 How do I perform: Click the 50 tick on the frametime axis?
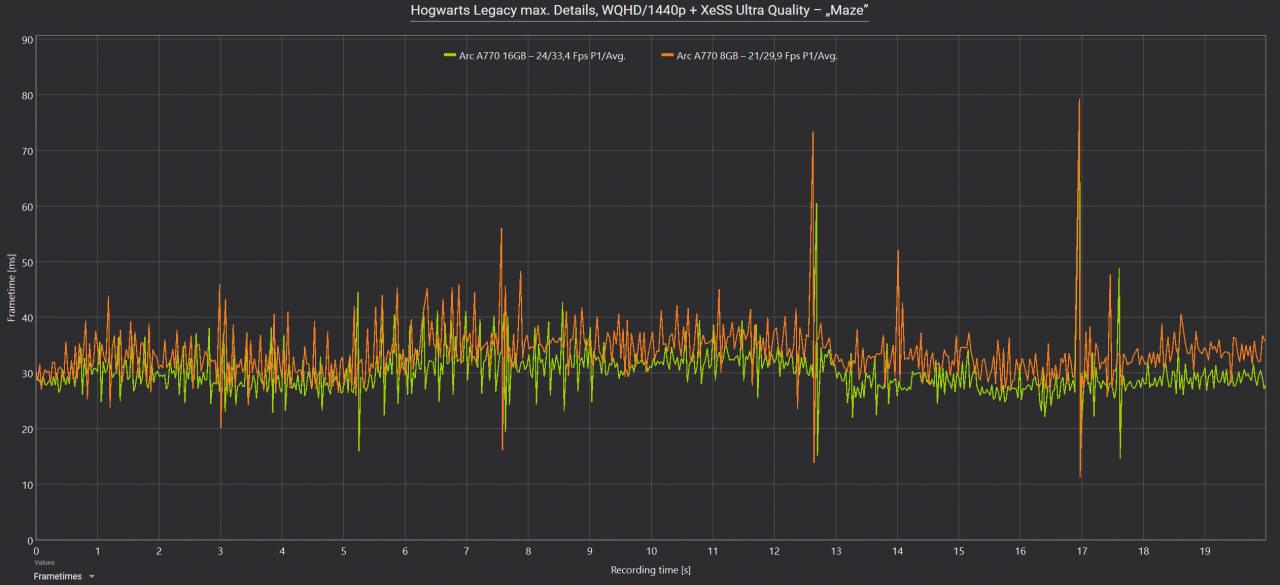28,263
